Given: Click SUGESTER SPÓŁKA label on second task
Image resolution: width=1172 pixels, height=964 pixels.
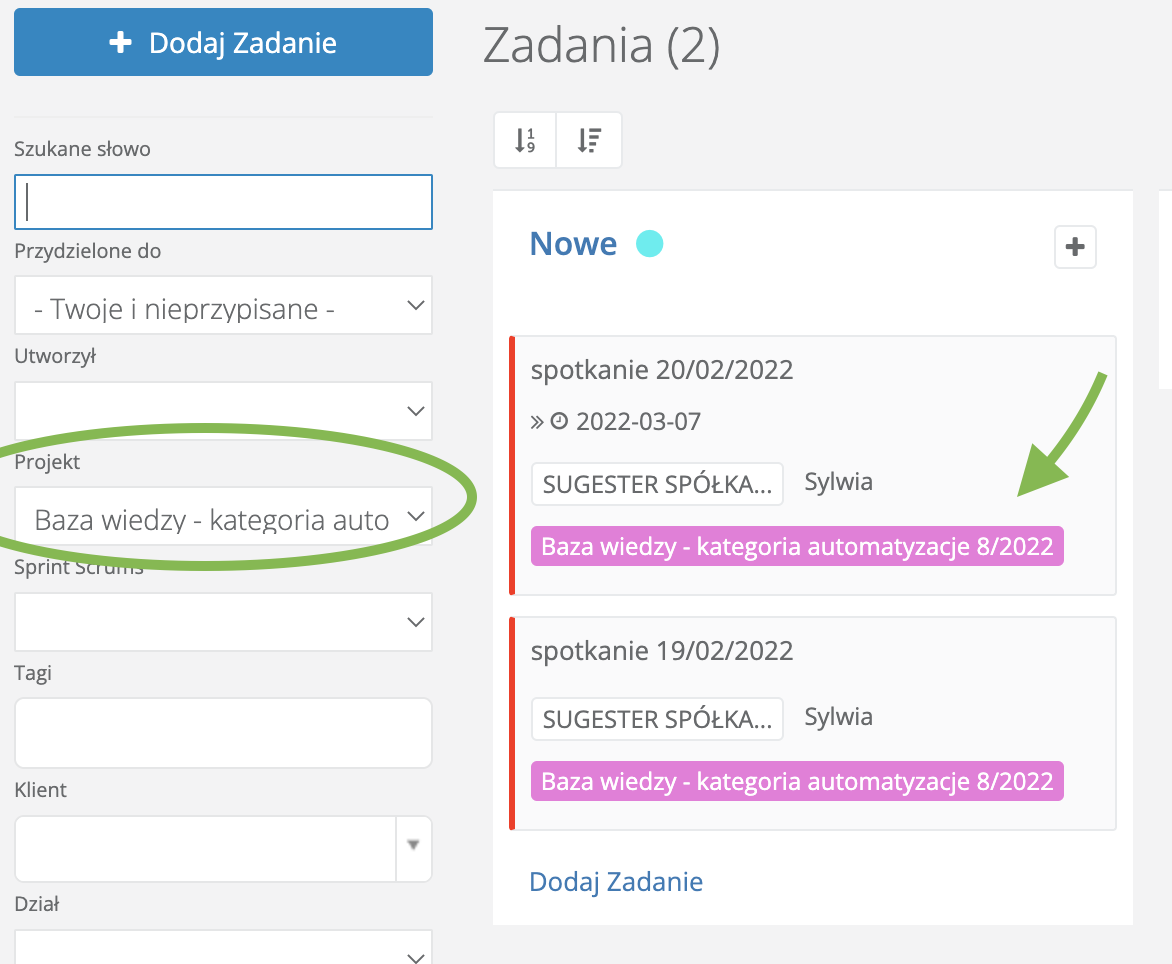Looking at the screenshot, I should tap(657, 719).
